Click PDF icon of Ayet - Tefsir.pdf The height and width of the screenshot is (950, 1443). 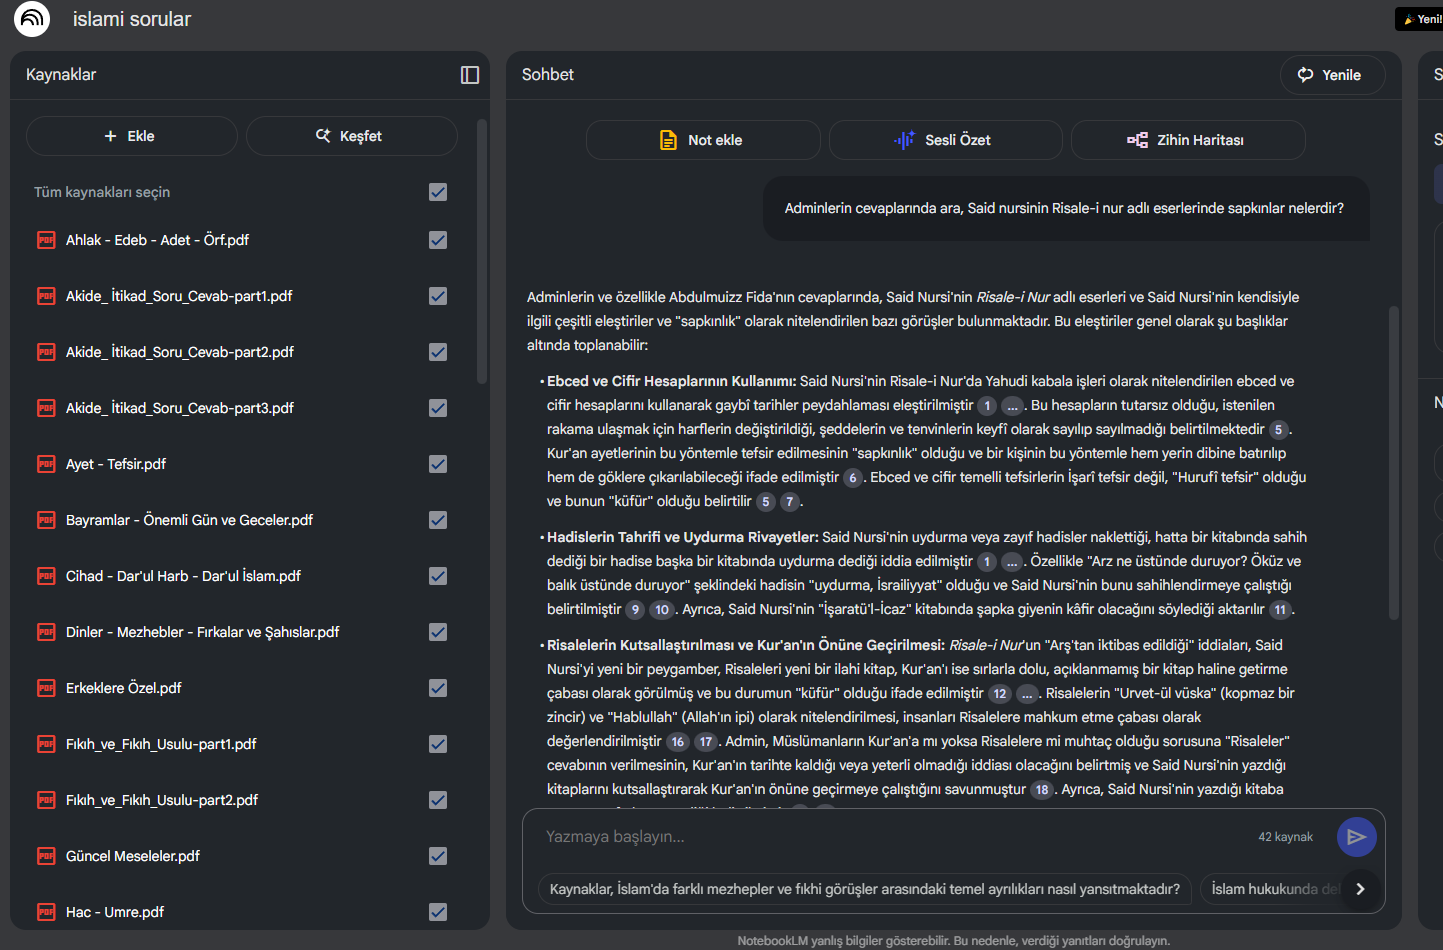coord(46,464)
